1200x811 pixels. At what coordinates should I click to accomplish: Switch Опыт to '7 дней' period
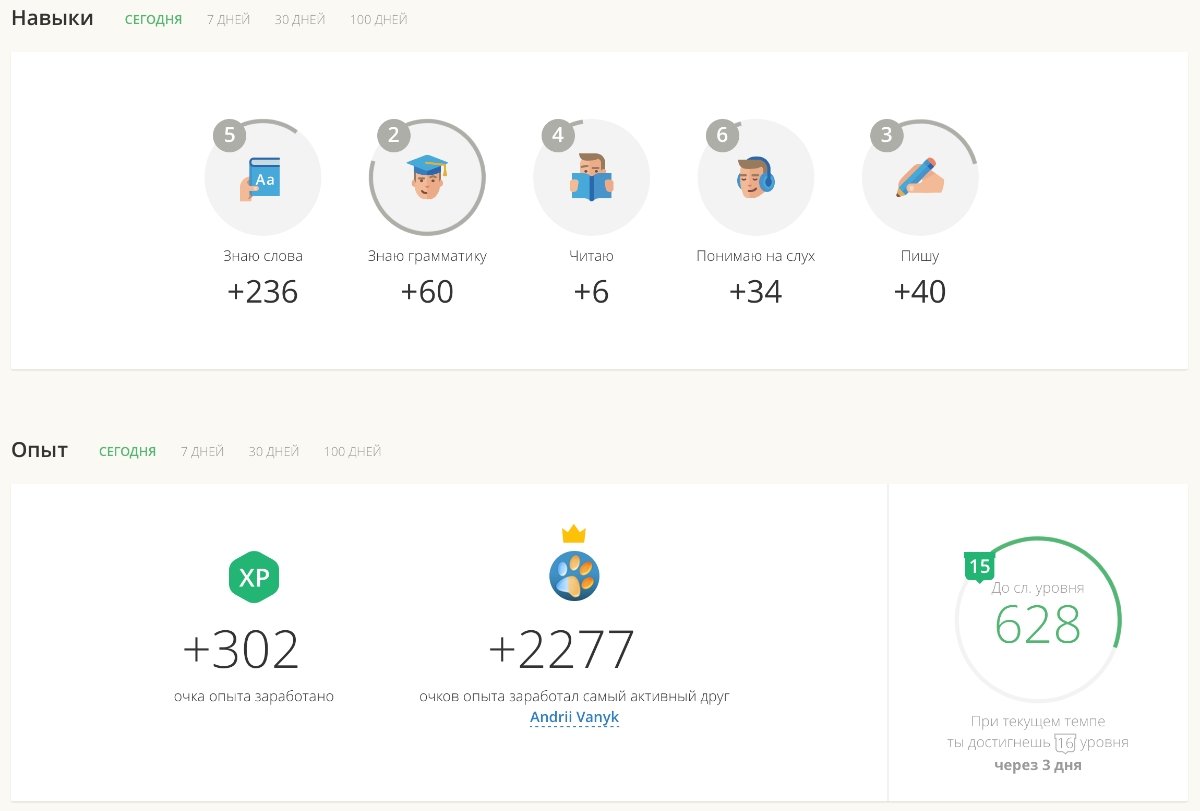(x=202, y=452)
